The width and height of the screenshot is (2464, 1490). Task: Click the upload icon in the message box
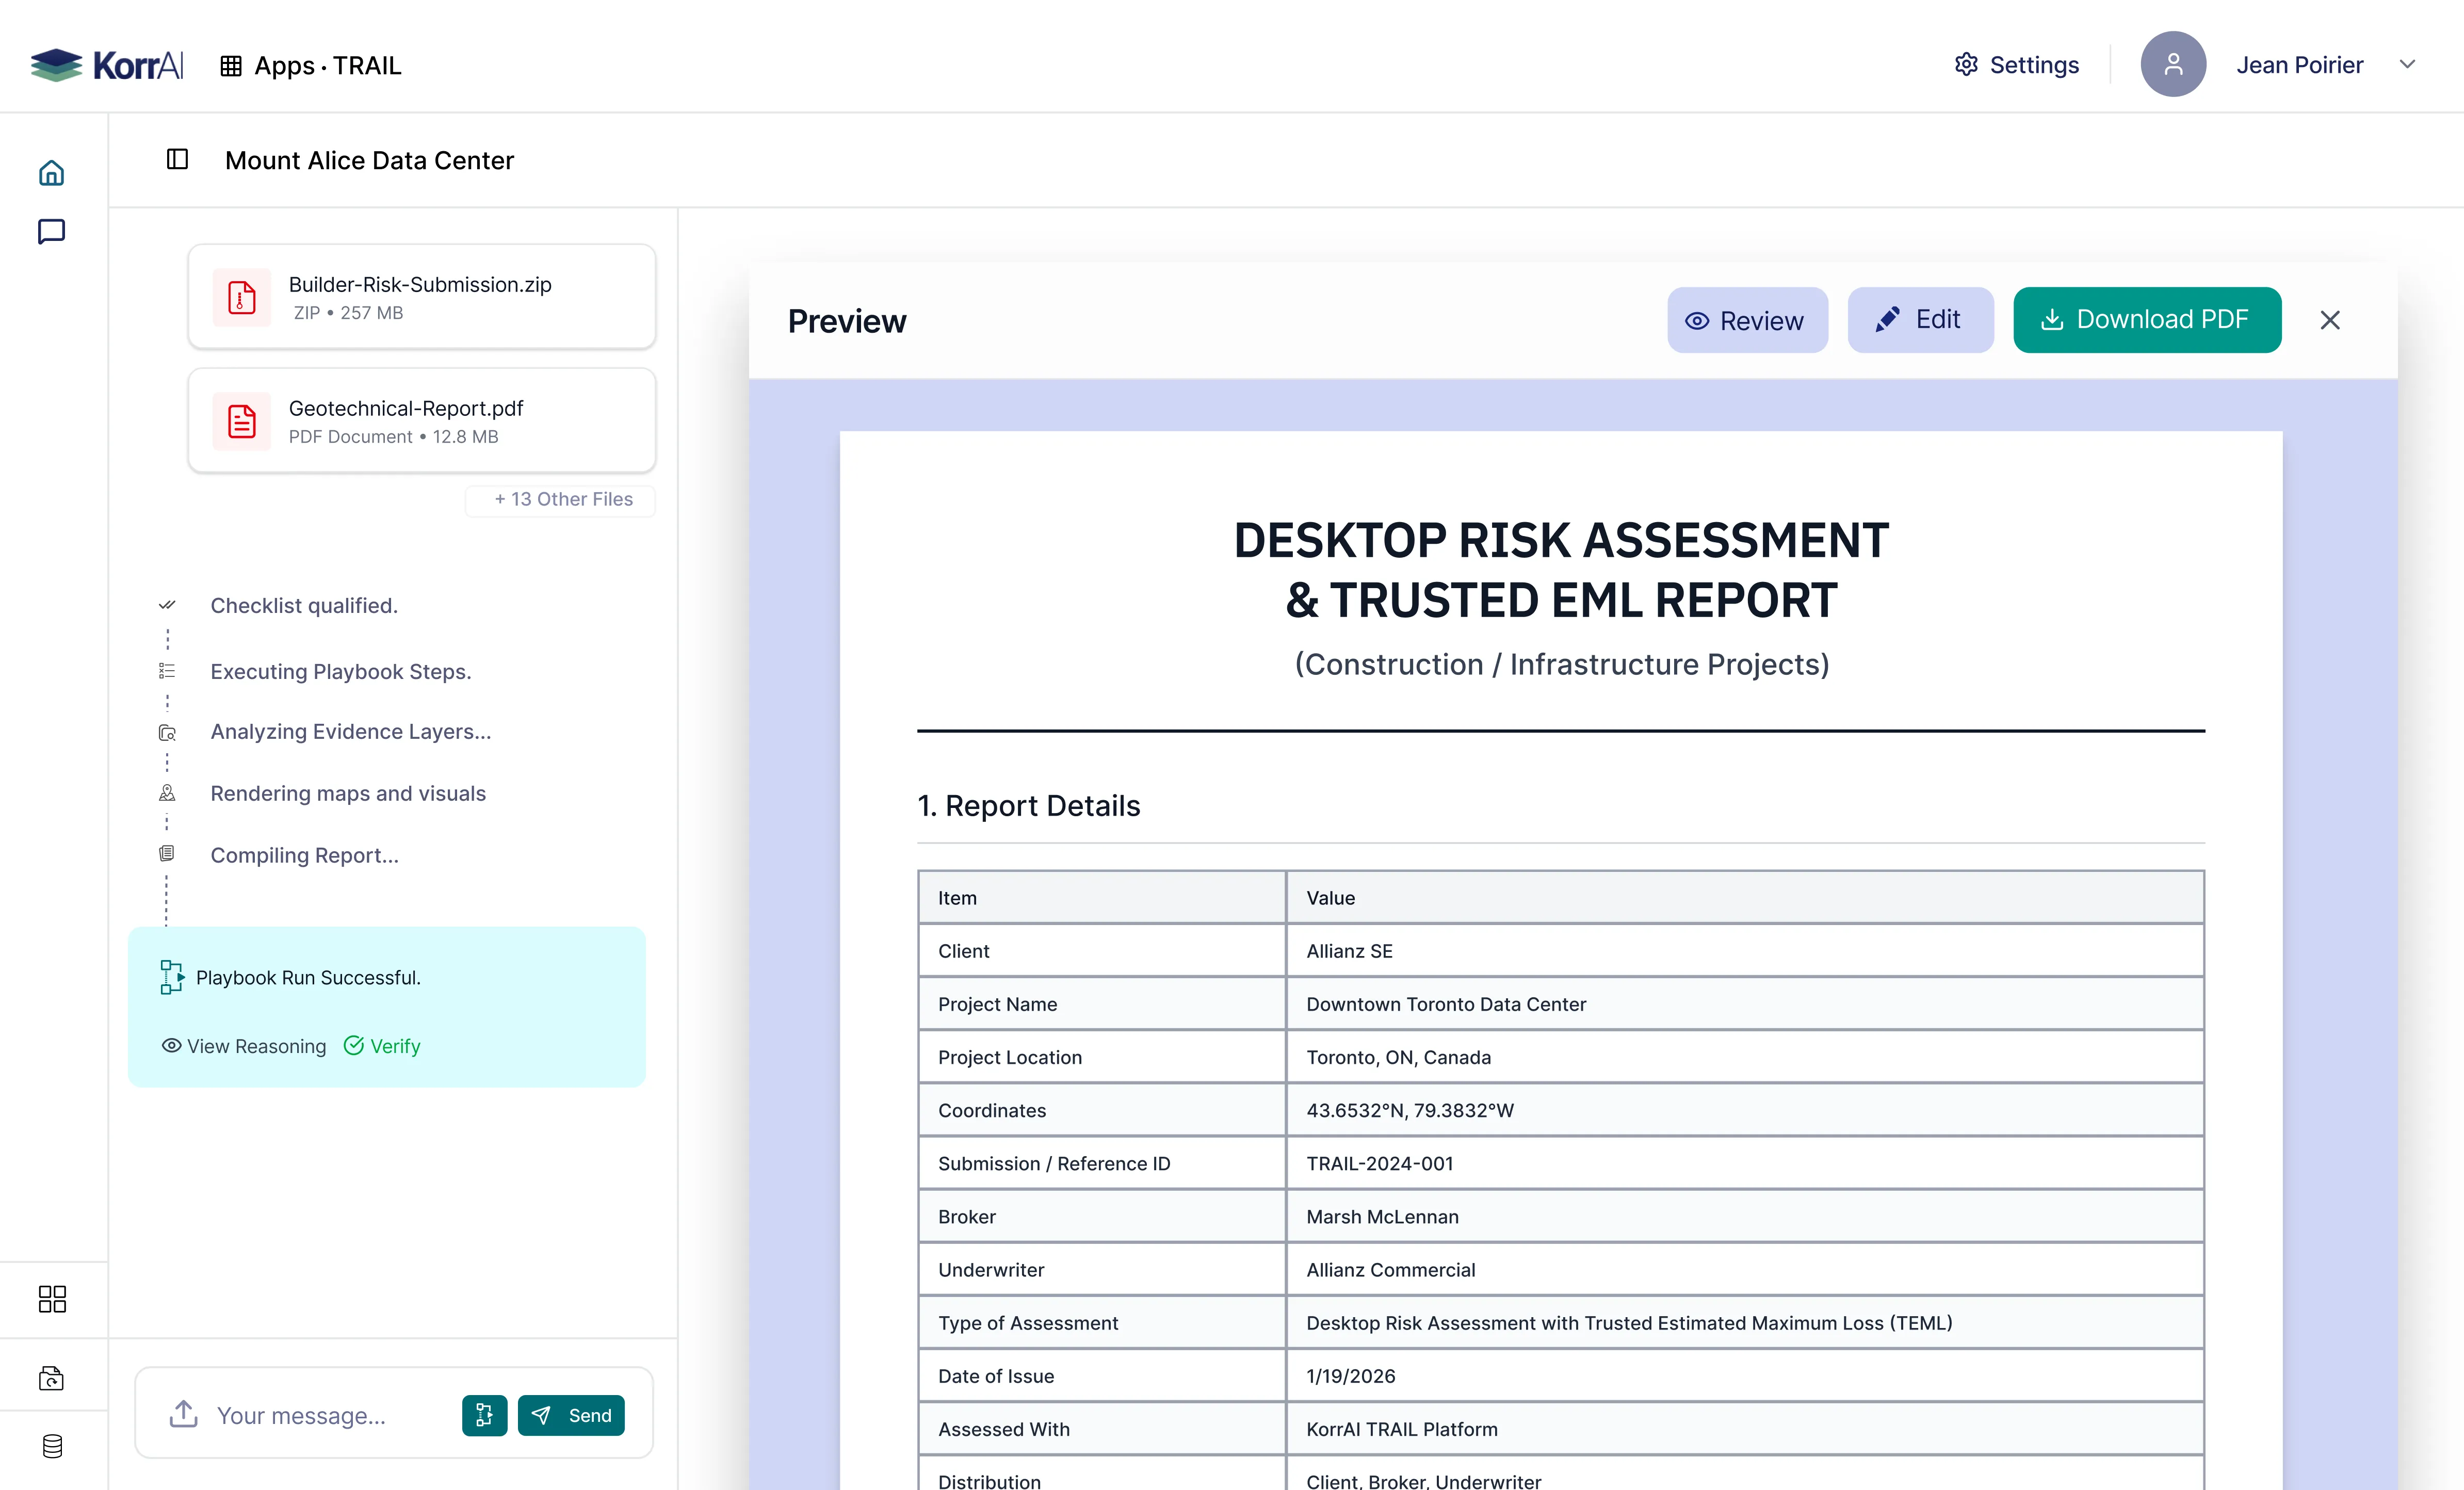point(183,1414)
